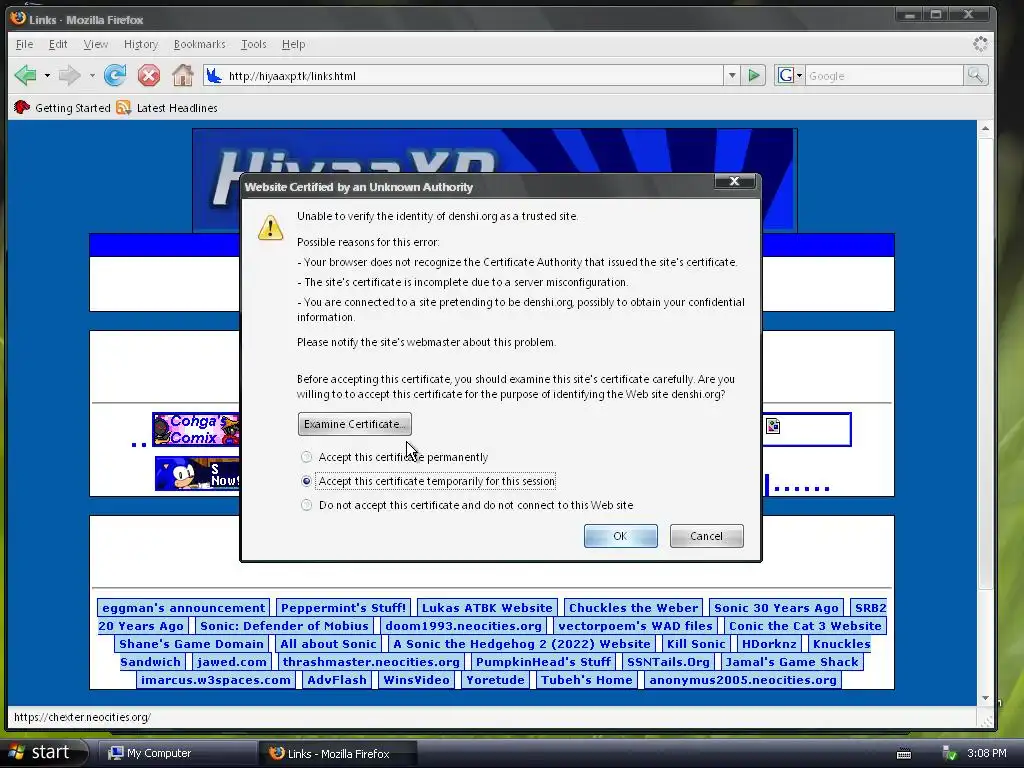Open the Lukas ATBK Website link
This screenshot has width=1024, height=768.
pos(487,608)
